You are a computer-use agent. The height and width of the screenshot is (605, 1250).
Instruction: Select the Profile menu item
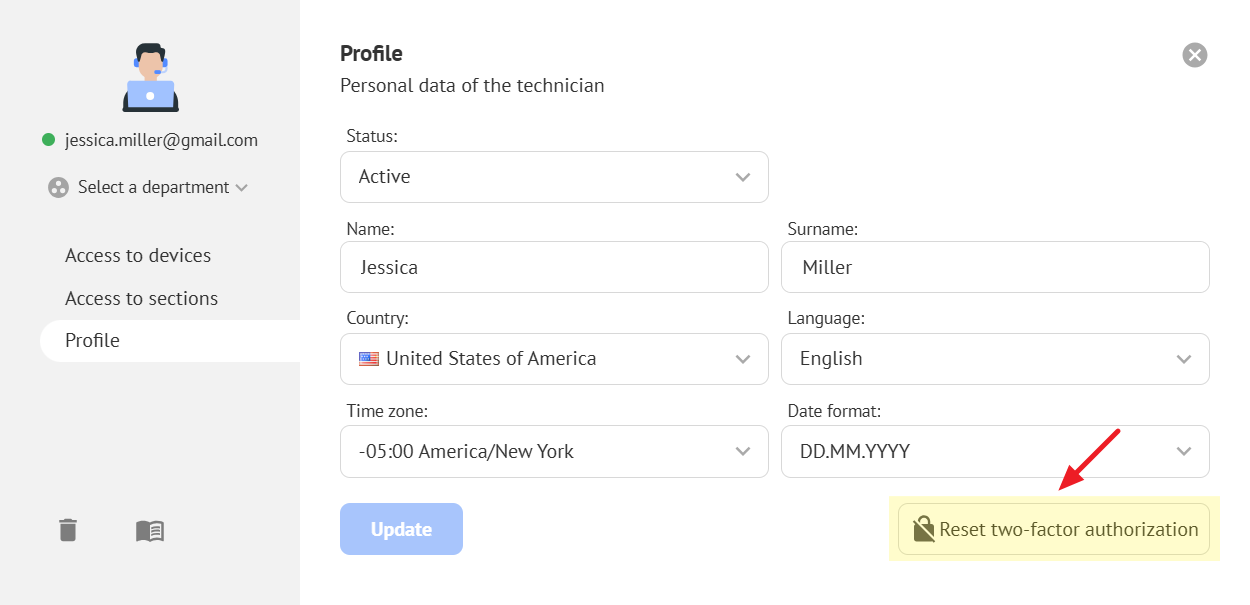[x=92, y=341]
